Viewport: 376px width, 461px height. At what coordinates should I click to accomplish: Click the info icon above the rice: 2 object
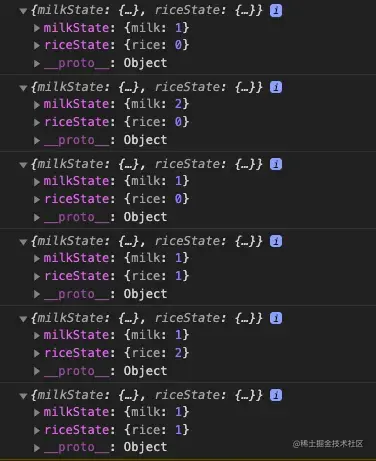point(276,318)
